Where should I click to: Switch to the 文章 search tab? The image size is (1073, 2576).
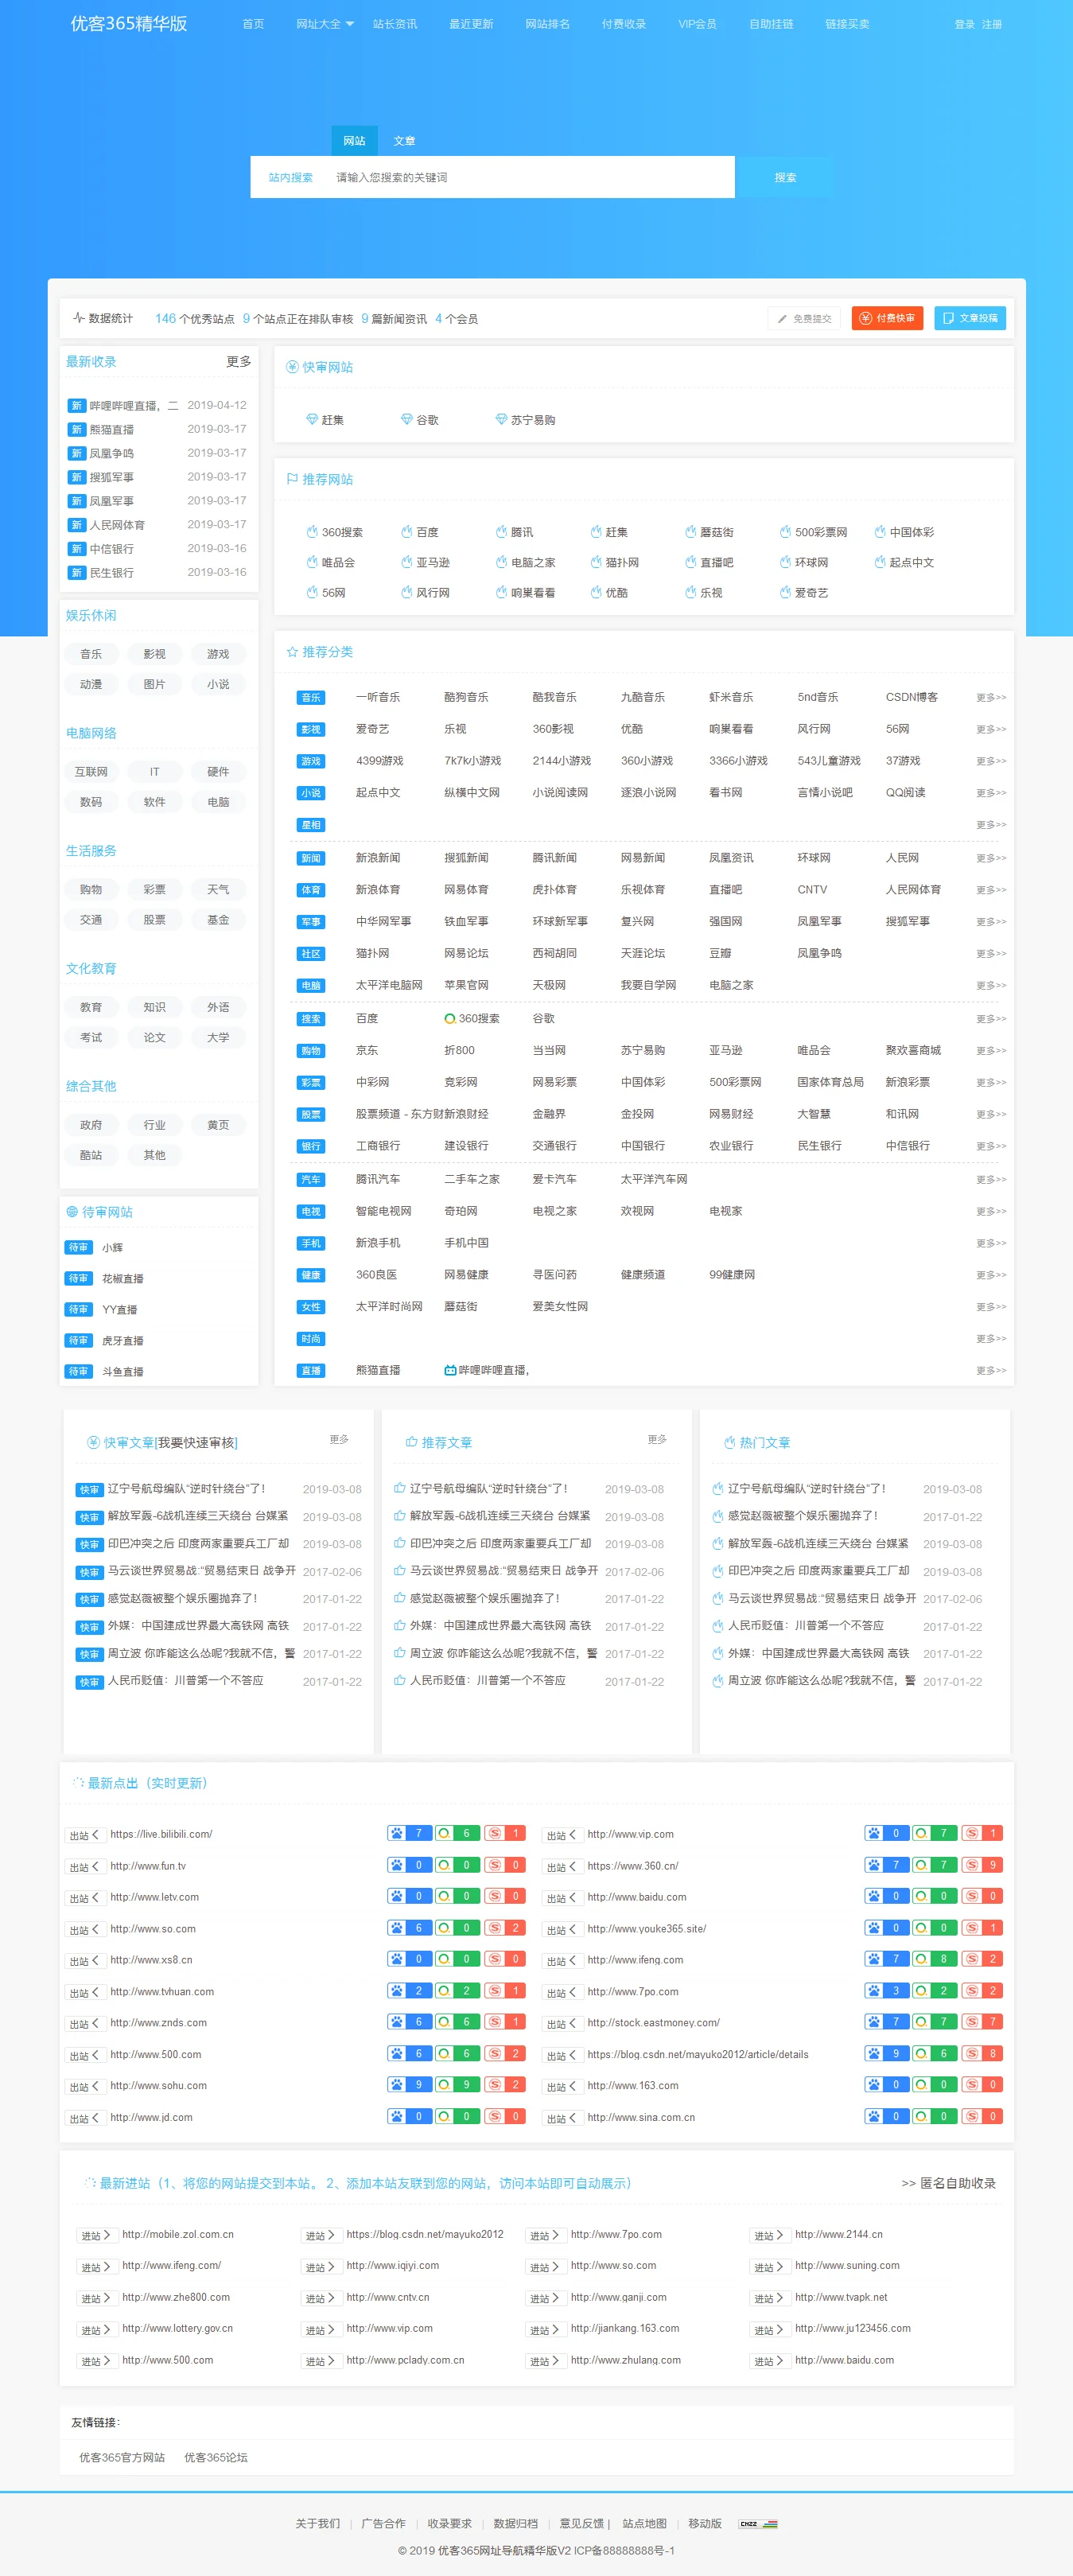pos(404,141)
